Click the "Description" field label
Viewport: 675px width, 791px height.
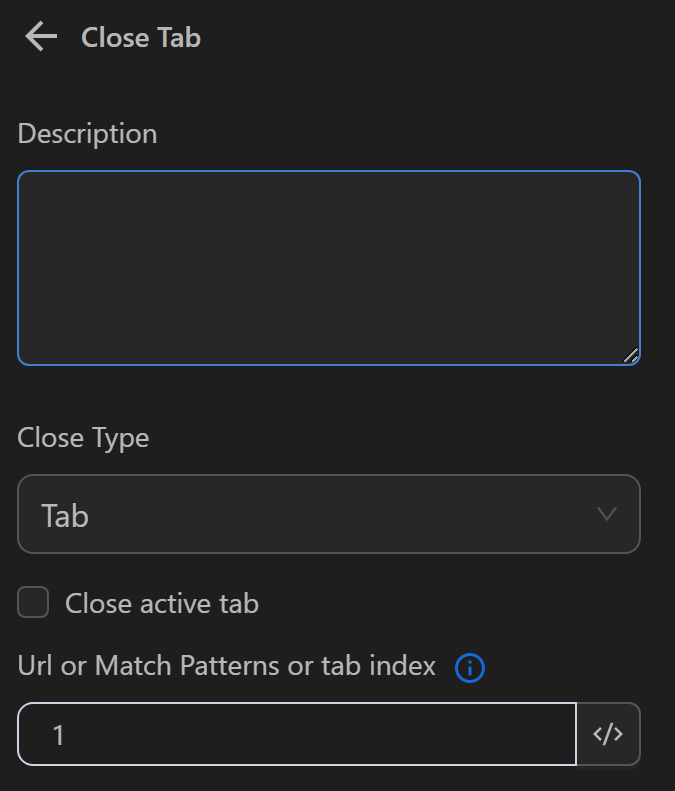88,134
